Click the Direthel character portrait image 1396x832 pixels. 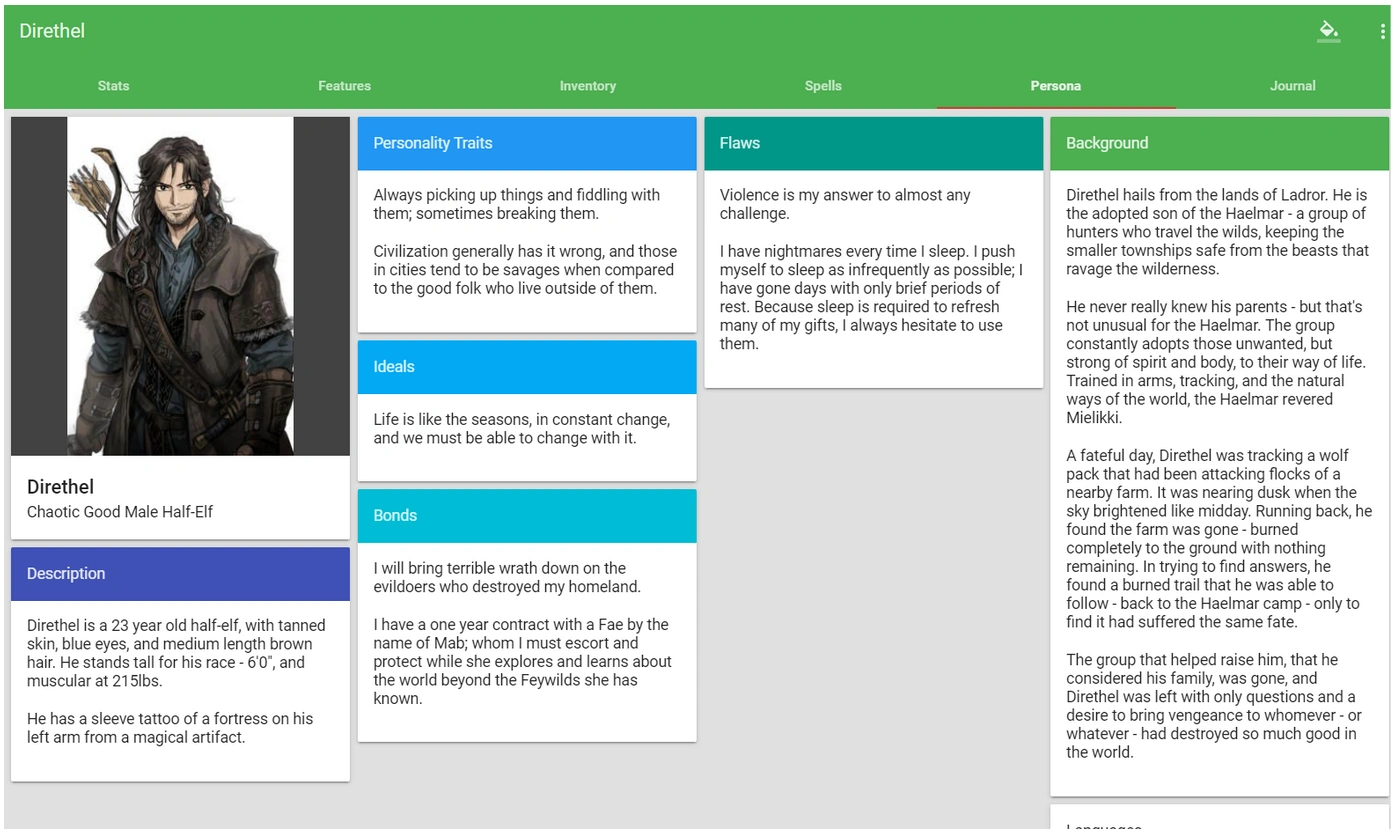(x=180, y=286)
